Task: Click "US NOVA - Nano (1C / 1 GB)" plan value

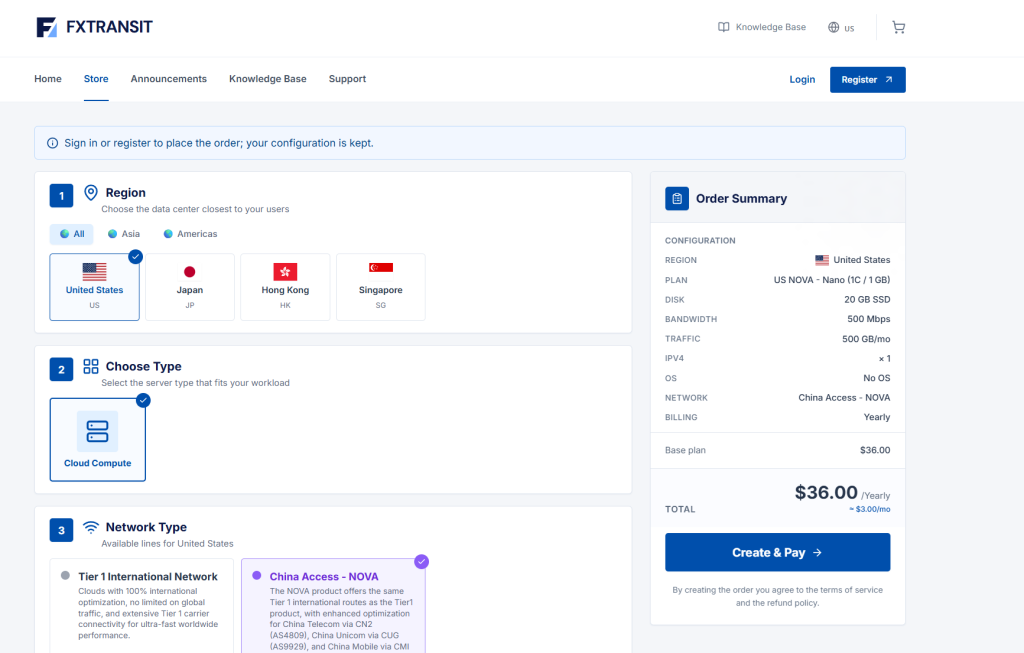Action: (x=832, y=279)
